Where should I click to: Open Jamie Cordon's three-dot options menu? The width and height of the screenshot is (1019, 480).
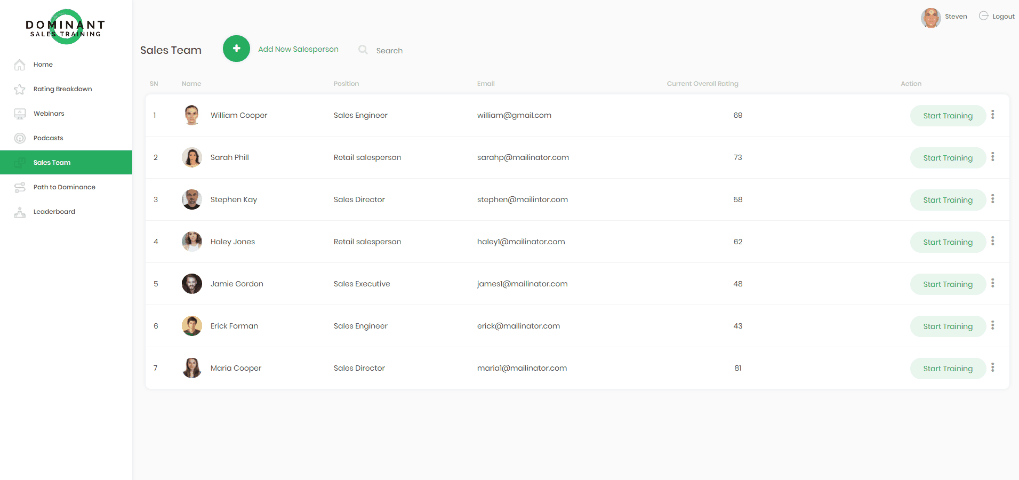click(x=992, y=284)
